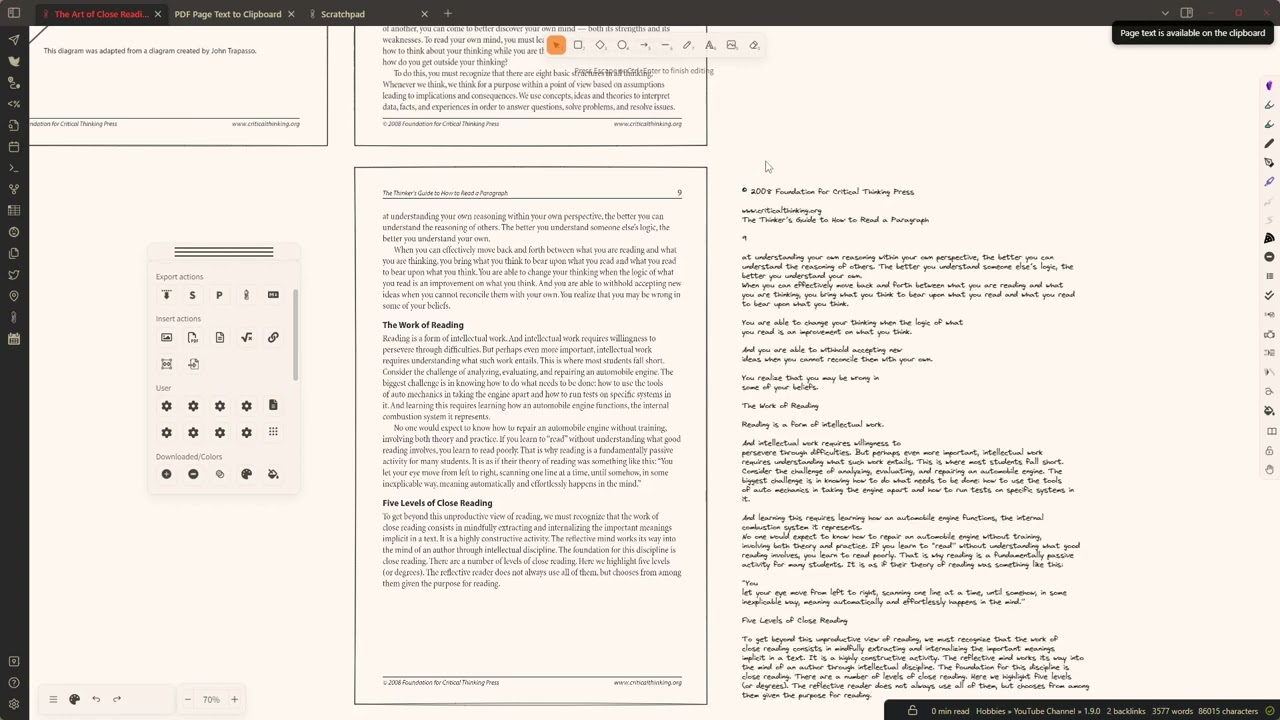Click the dot grid icon in User section
This screenshot has height=720, width=1280.
tap(273, 432)
